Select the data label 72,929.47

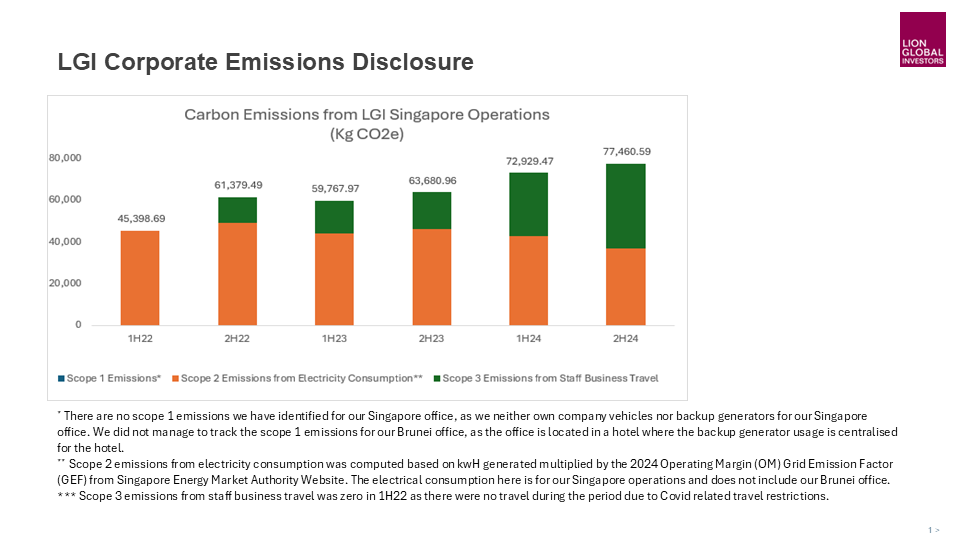(530, 161)
